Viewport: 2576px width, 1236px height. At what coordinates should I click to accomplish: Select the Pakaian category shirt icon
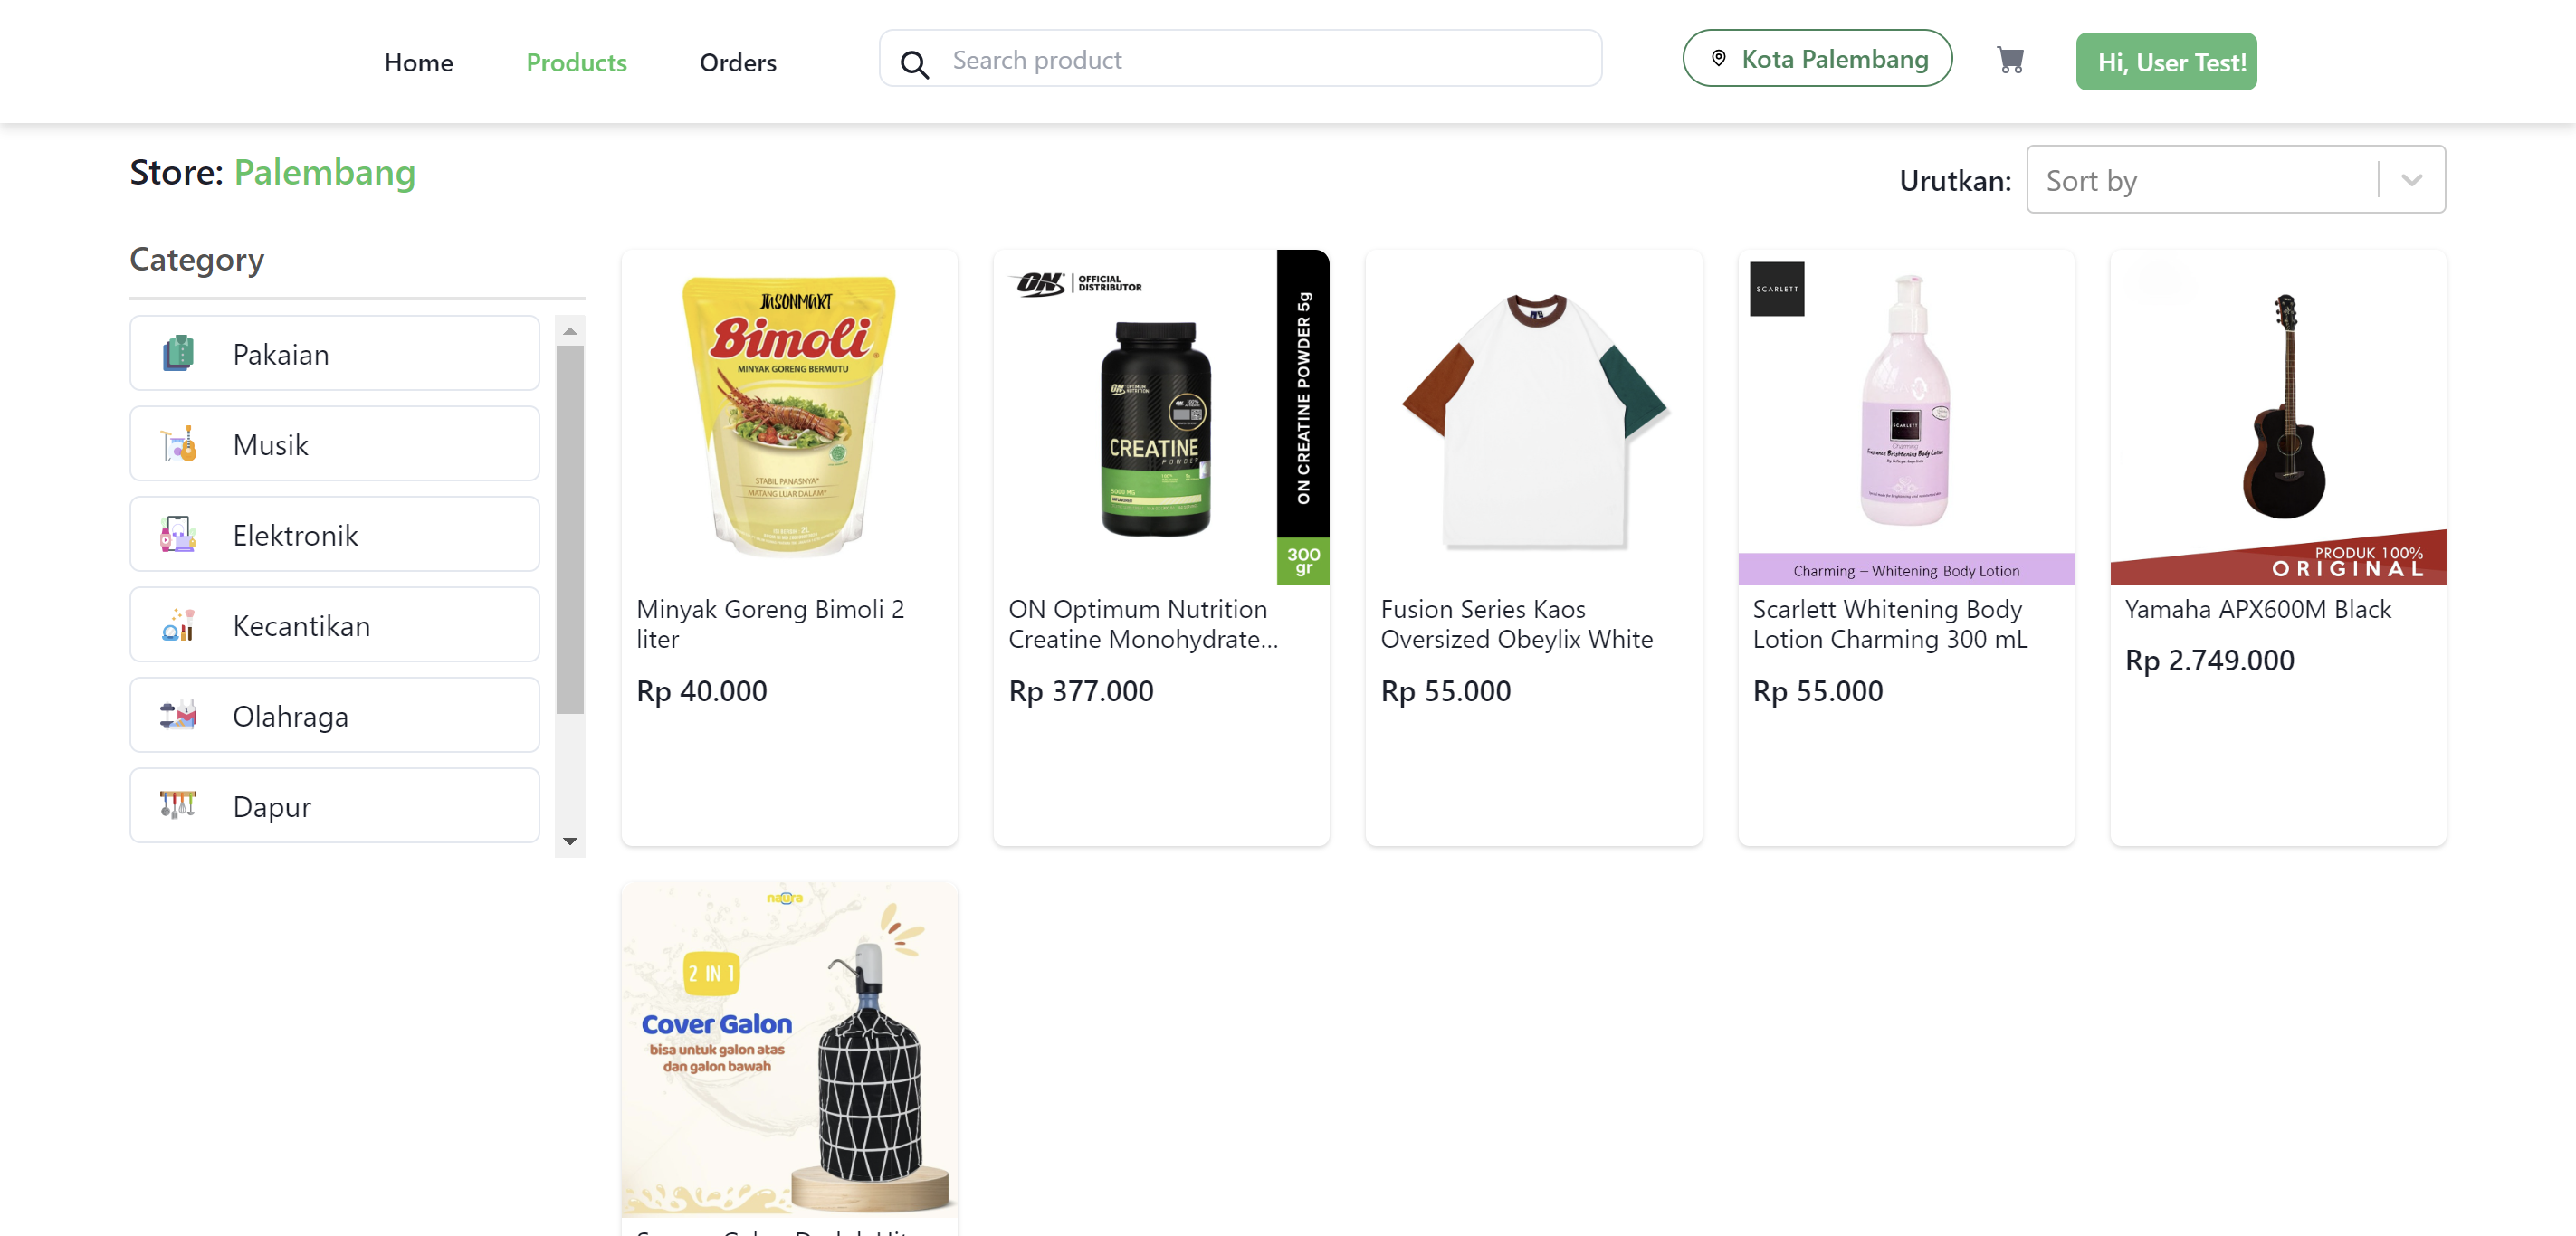click(x=178, y=353)
